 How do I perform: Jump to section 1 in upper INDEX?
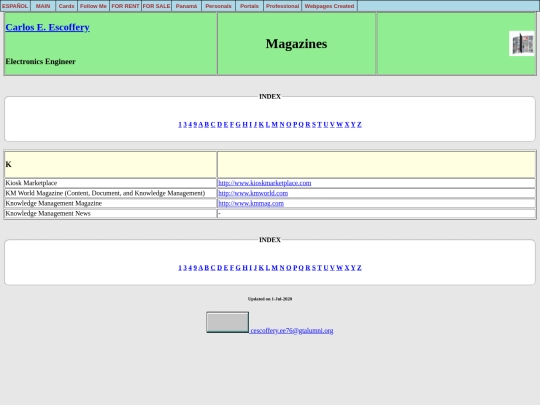[180, 124]
